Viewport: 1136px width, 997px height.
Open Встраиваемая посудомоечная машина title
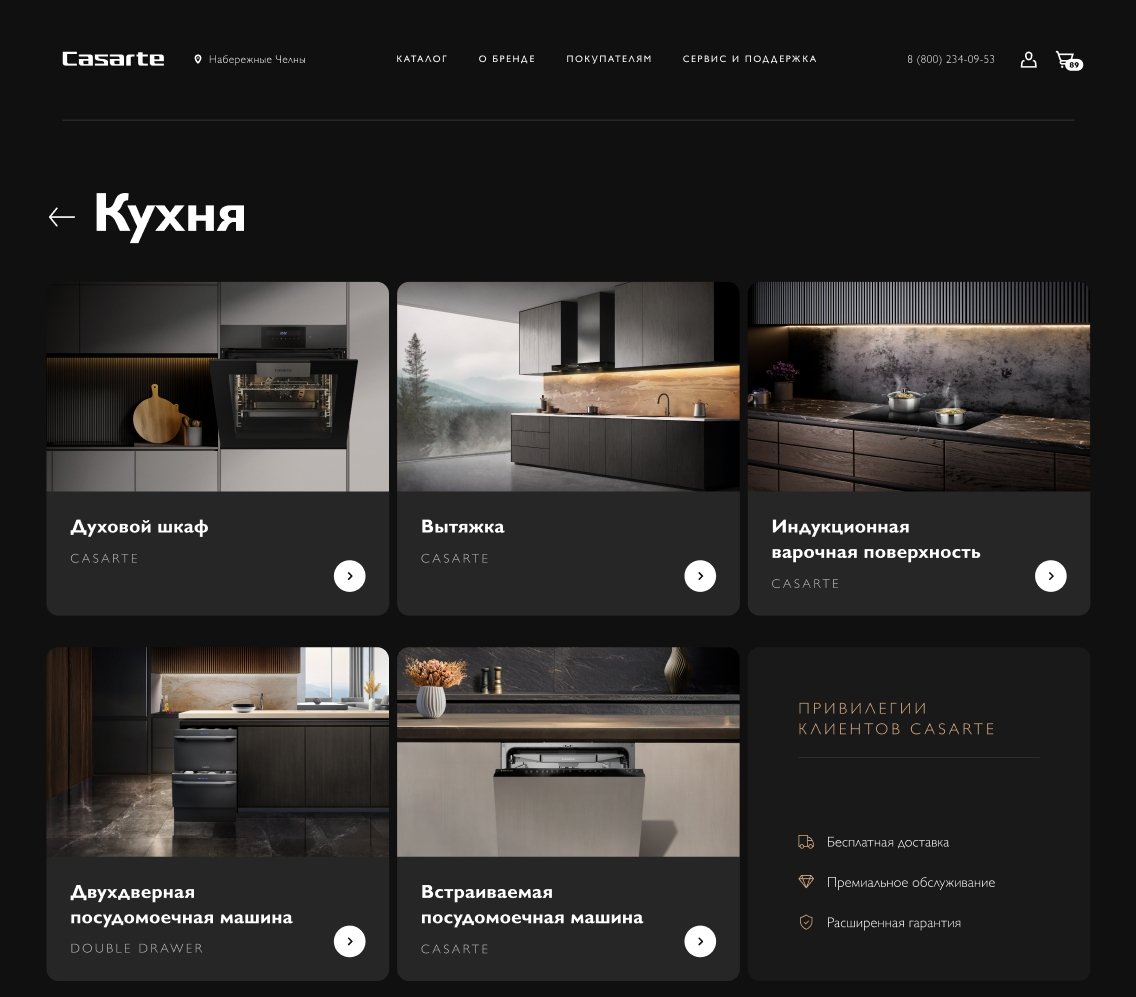532,904
